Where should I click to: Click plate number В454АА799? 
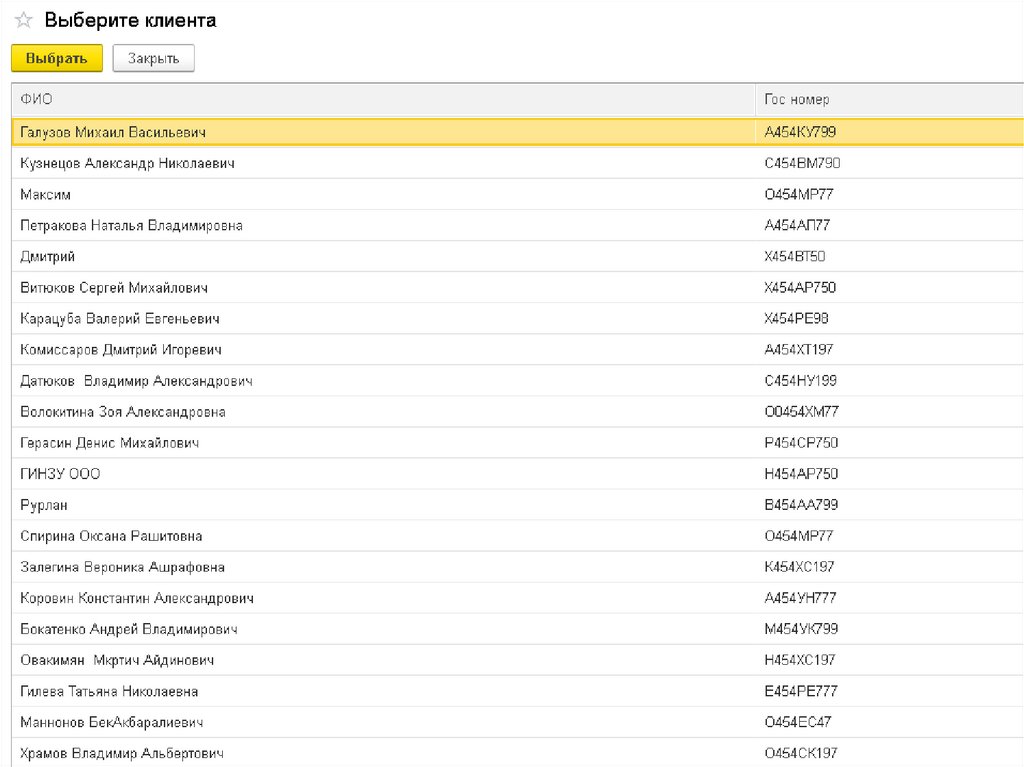800,505
